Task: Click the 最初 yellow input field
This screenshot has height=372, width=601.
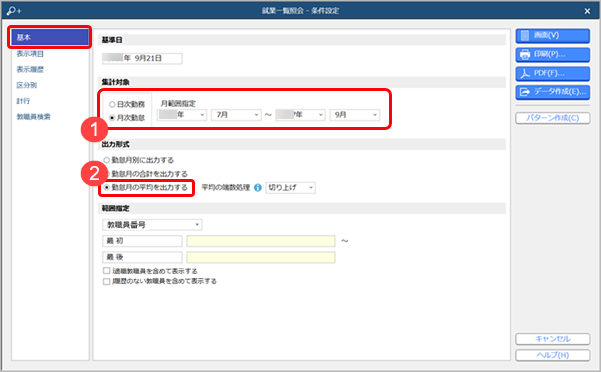Action: (x=261, y=241)
